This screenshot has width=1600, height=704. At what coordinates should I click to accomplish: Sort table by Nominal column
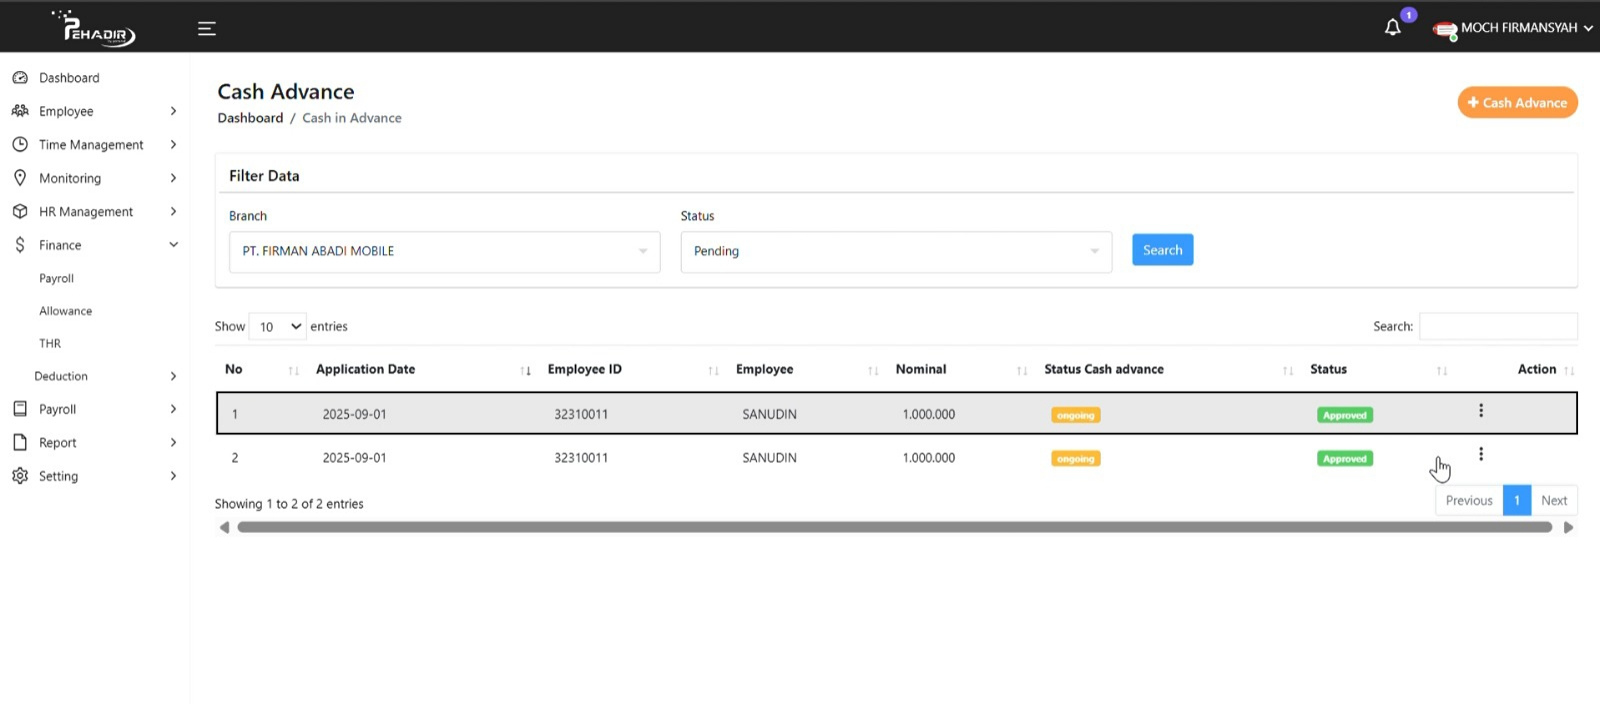(921, 369)
